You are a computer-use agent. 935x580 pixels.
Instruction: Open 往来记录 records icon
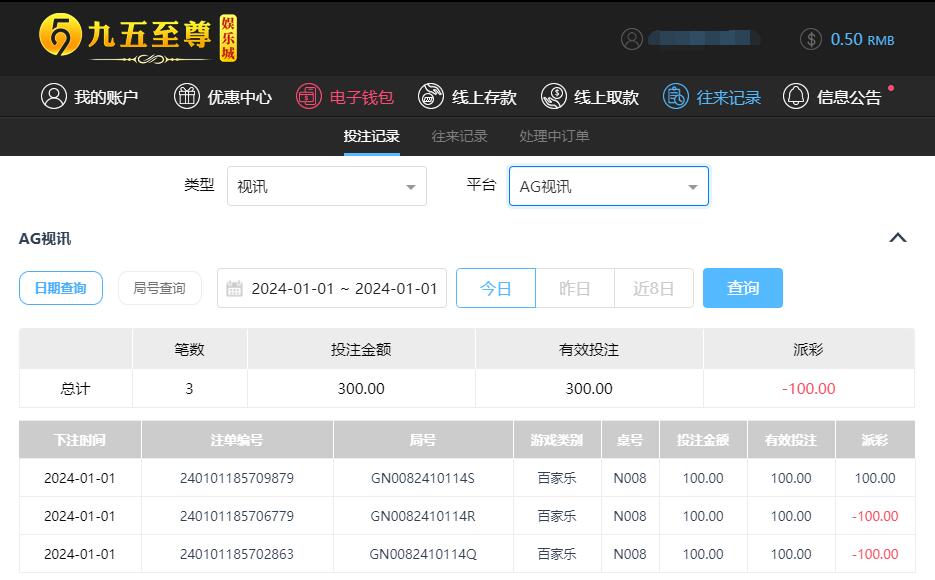[676, 96]
